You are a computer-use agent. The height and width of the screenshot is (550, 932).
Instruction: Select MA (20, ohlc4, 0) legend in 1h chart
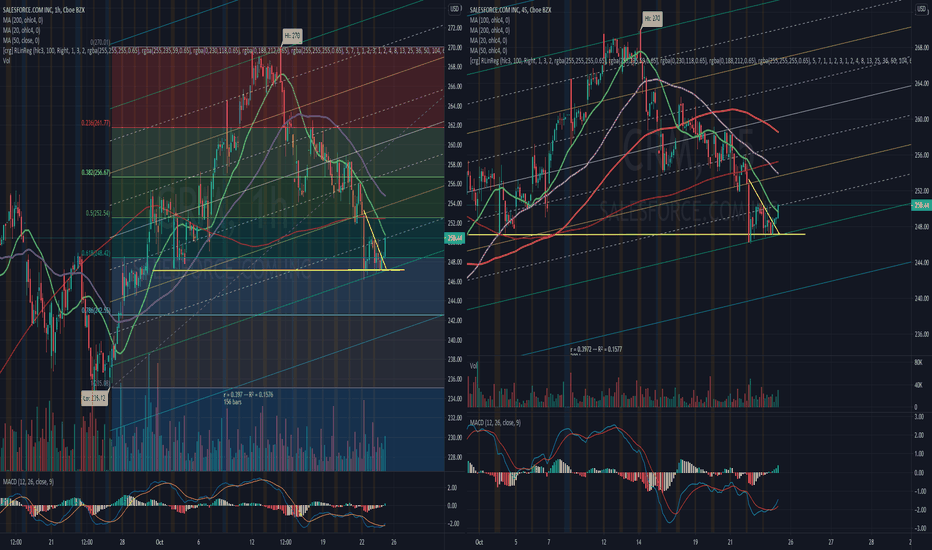21,30
